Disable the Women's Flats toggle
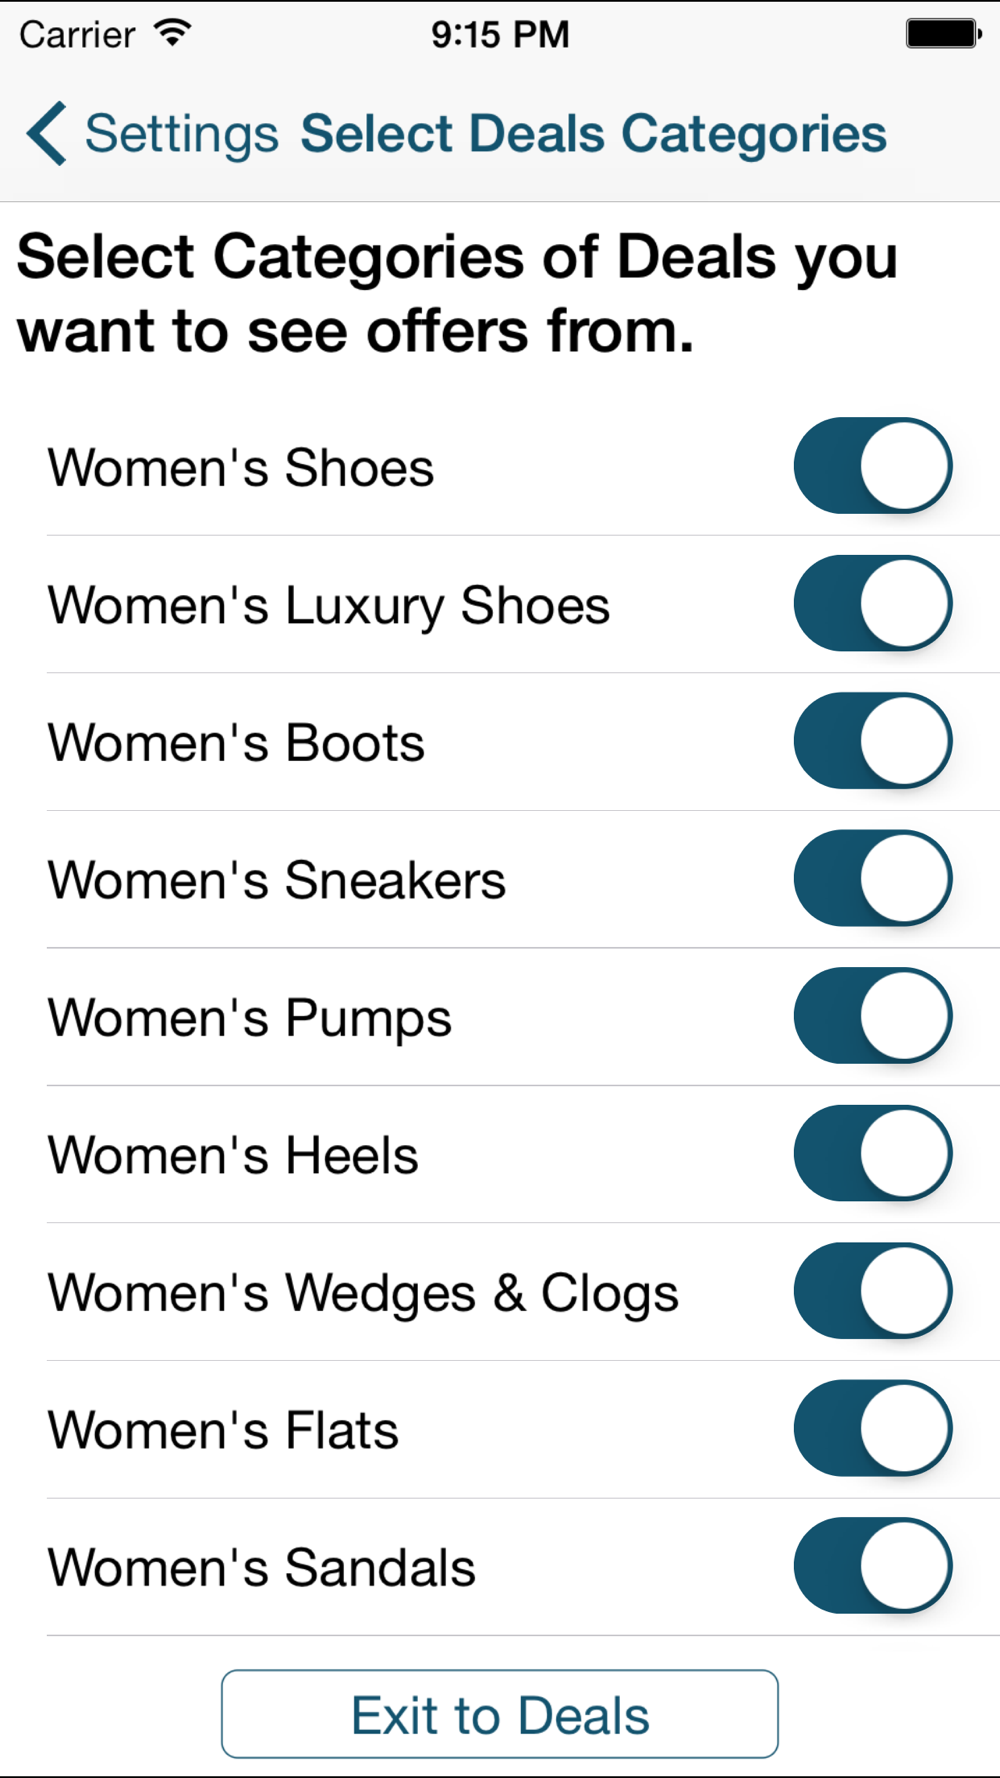The height and width of the screenshot is (1778, 1000). coord(873,1428)
